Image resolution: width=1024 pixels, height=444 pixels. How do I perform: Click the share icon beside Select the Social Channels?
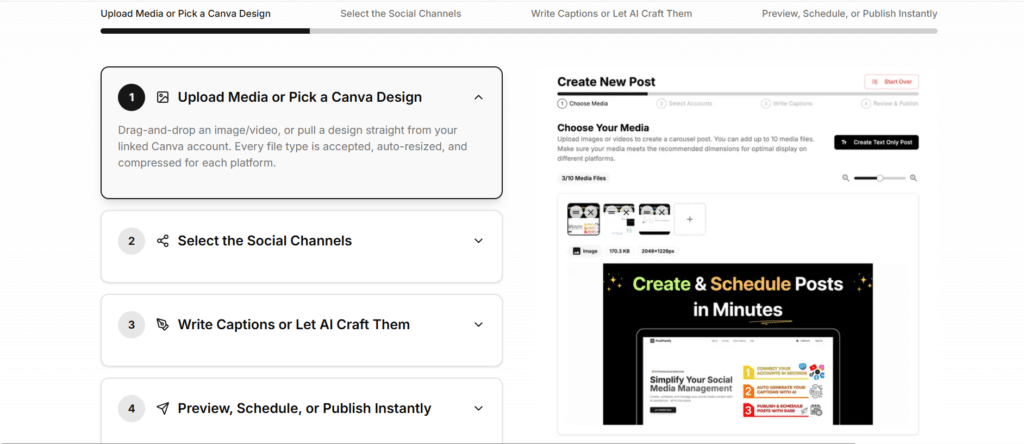(x=163, y=241)
